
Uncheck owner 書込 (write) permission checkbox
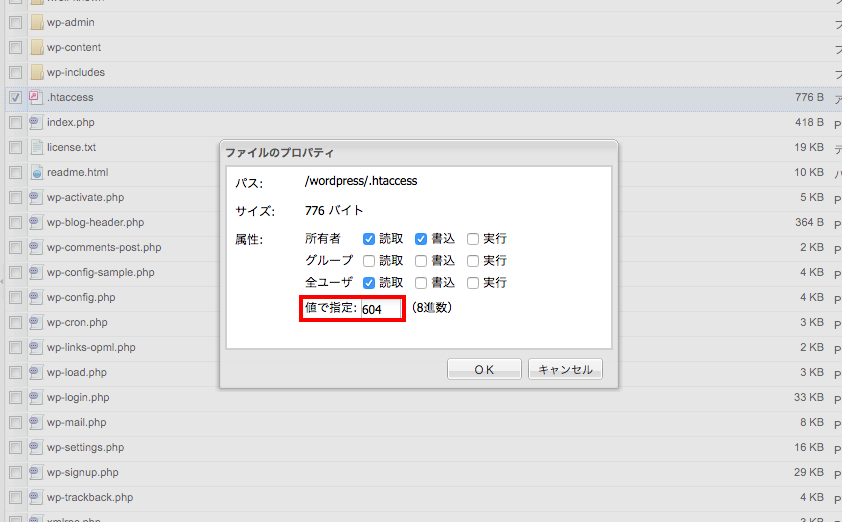(421, 239)
